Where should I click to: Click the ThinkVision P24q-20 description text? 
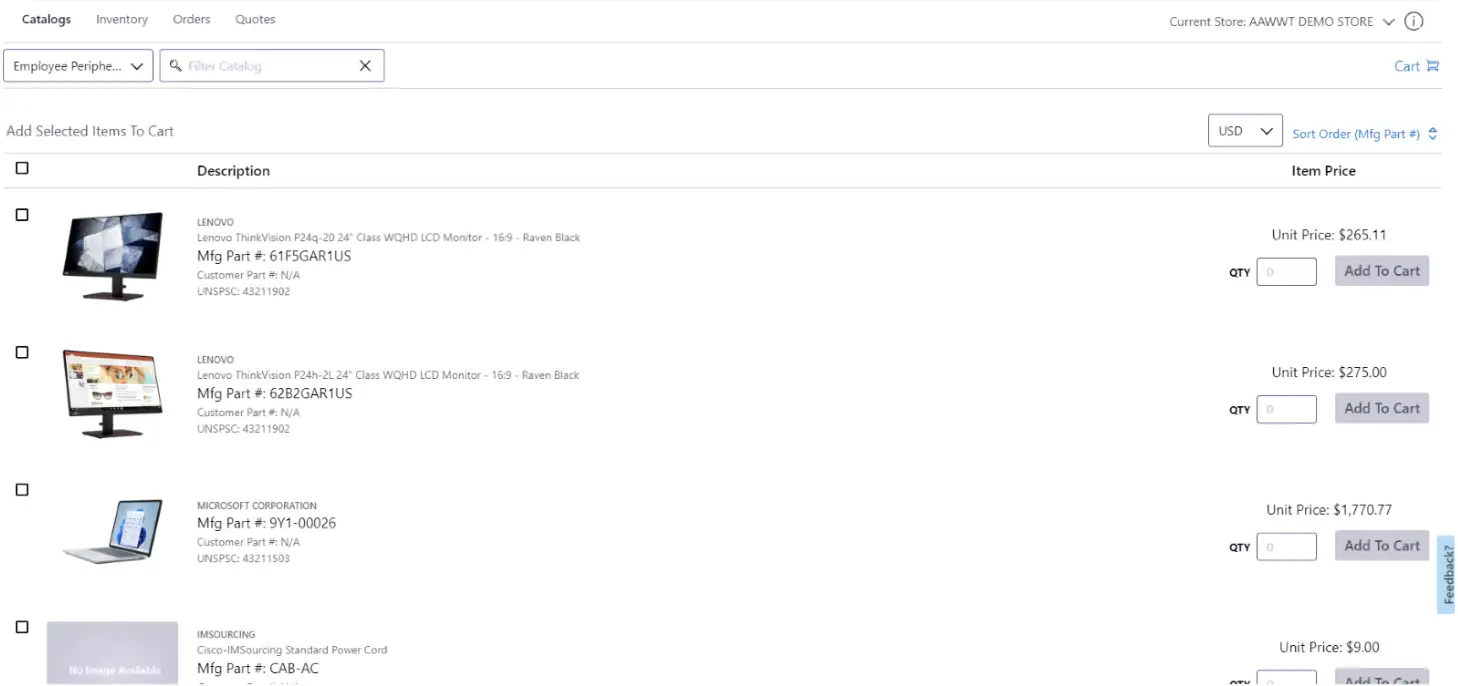click(x=388, y=238)
